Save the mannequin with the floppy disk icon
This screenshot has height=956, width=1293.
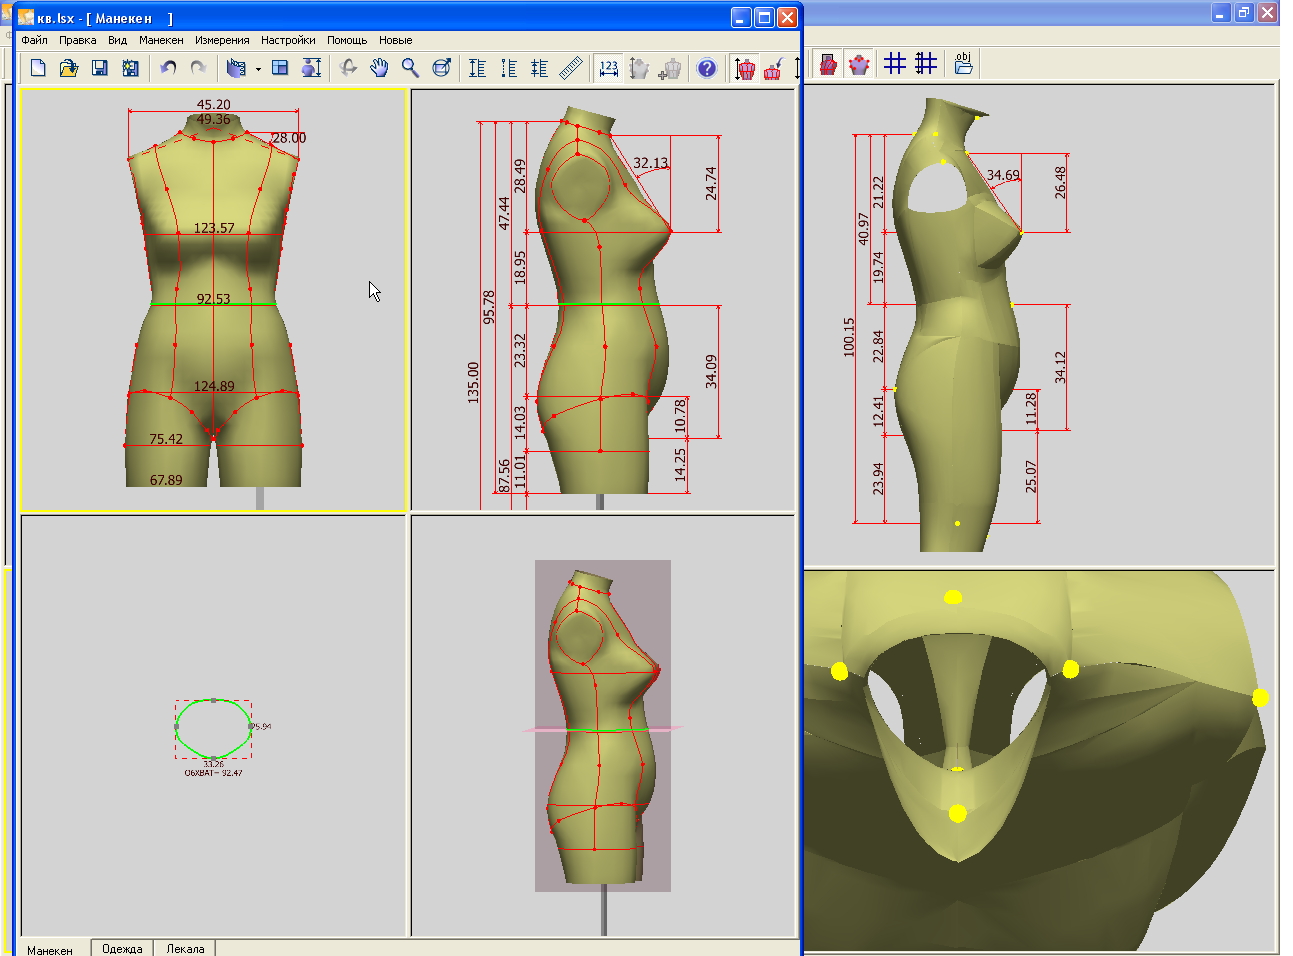[x=99, y=68]
